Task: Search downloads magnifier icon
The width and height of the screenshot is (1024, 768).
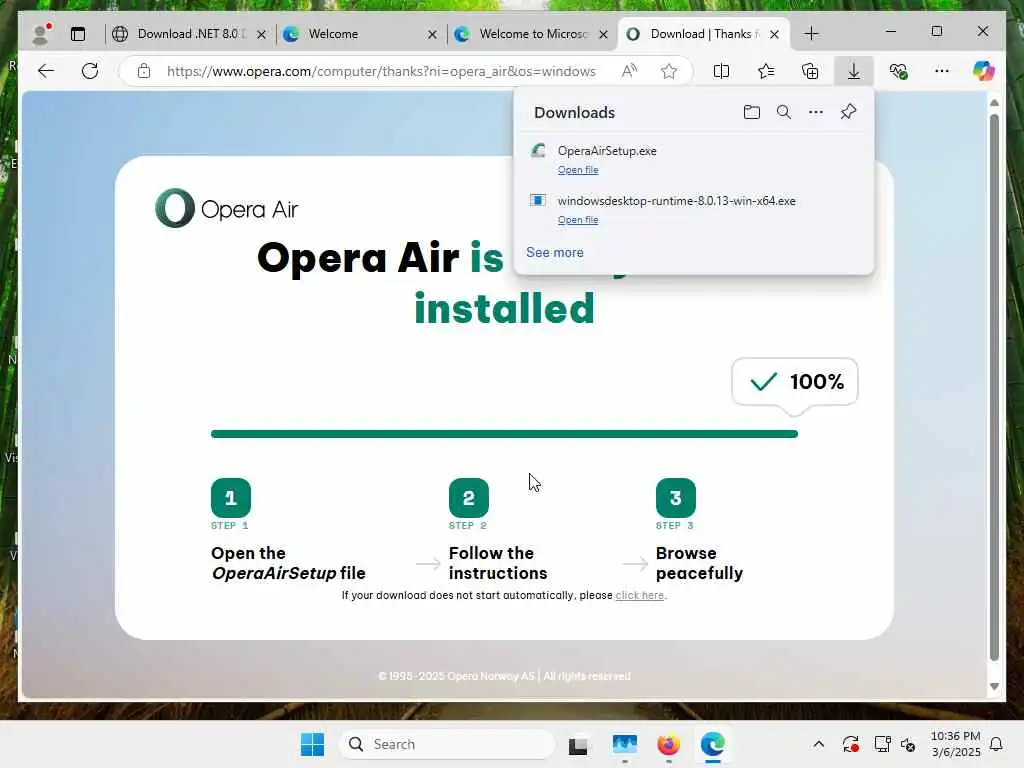Action: tap(784, 112)
